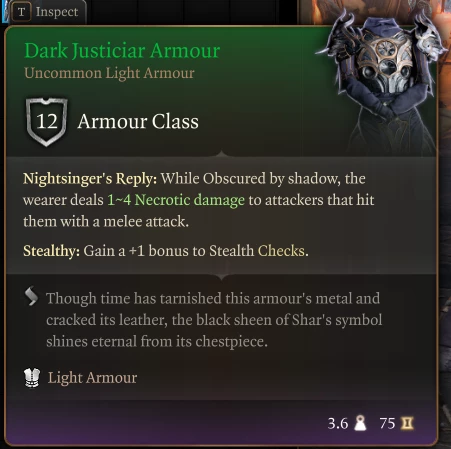Click the Armour Class label text
This screenshot has height=449, width=451.
coord(138,122)
